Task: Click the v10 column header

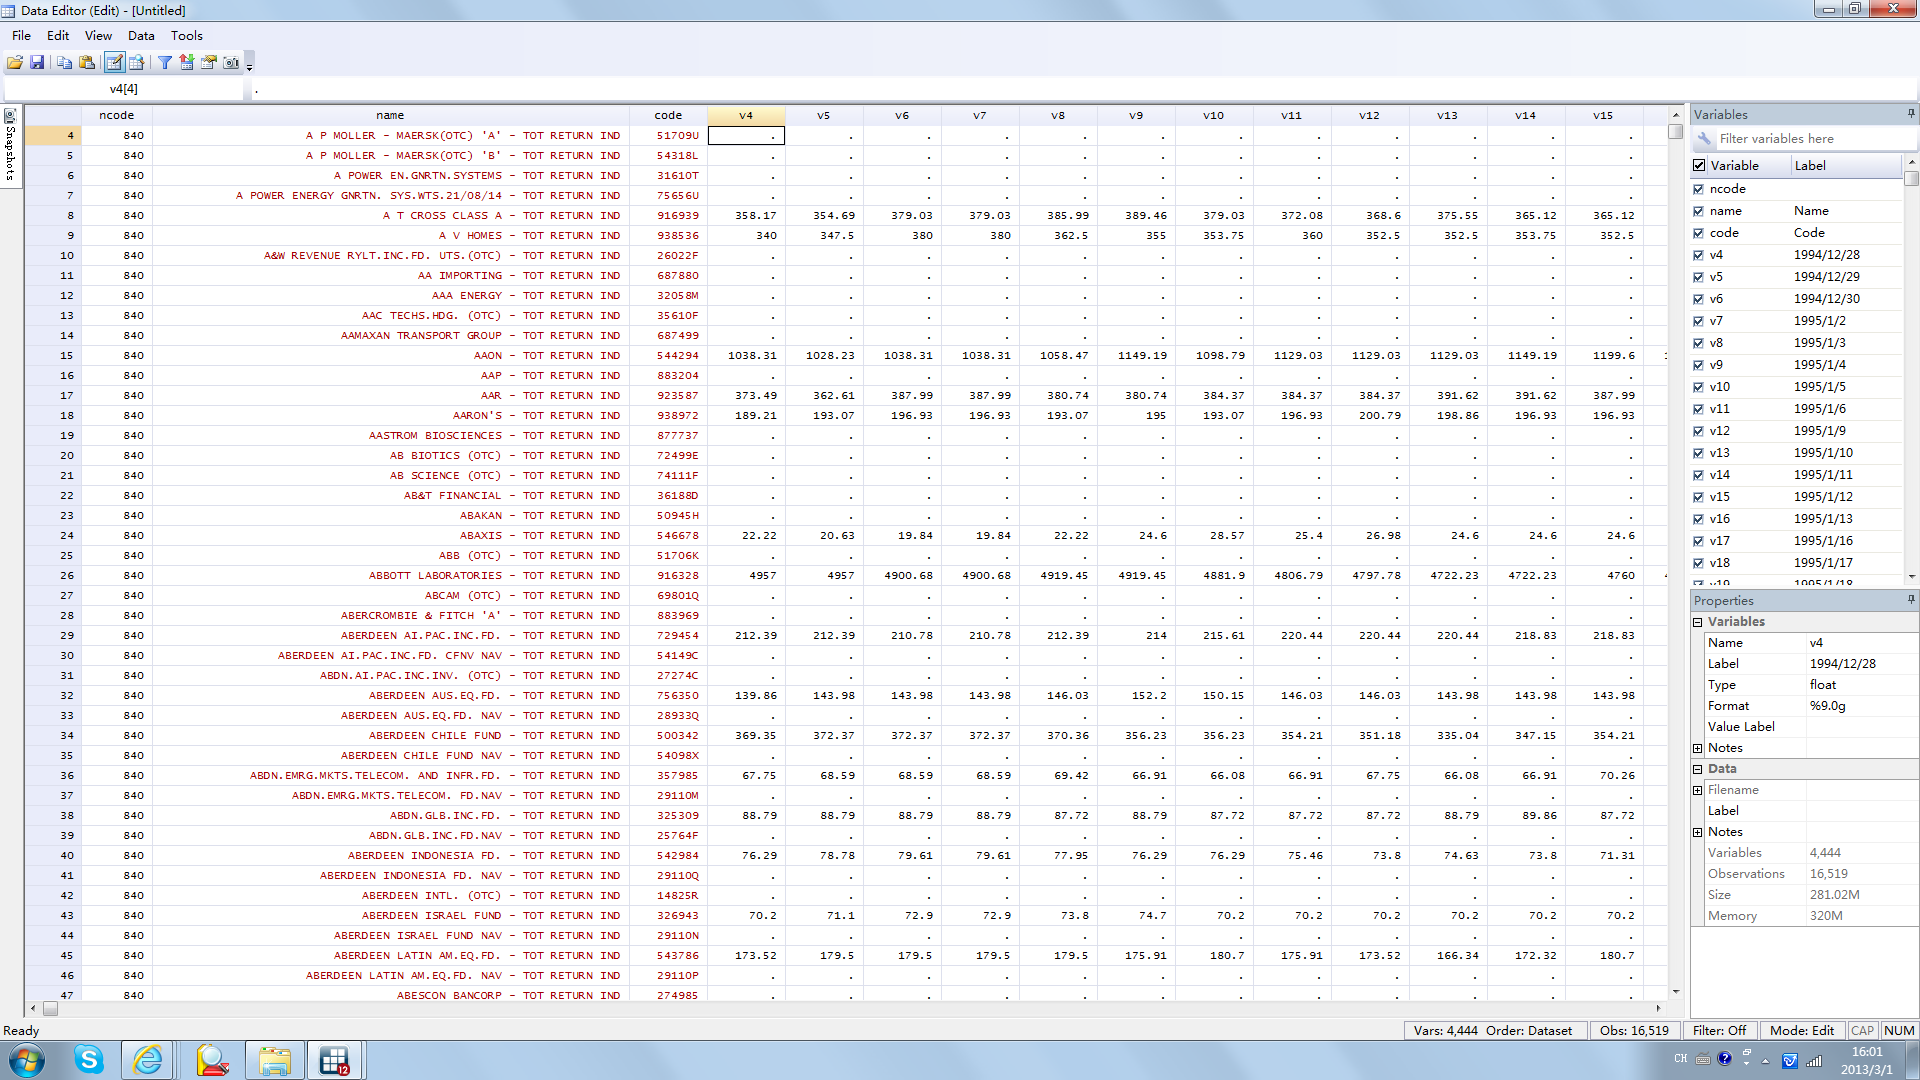Action: click(1213, 115)
